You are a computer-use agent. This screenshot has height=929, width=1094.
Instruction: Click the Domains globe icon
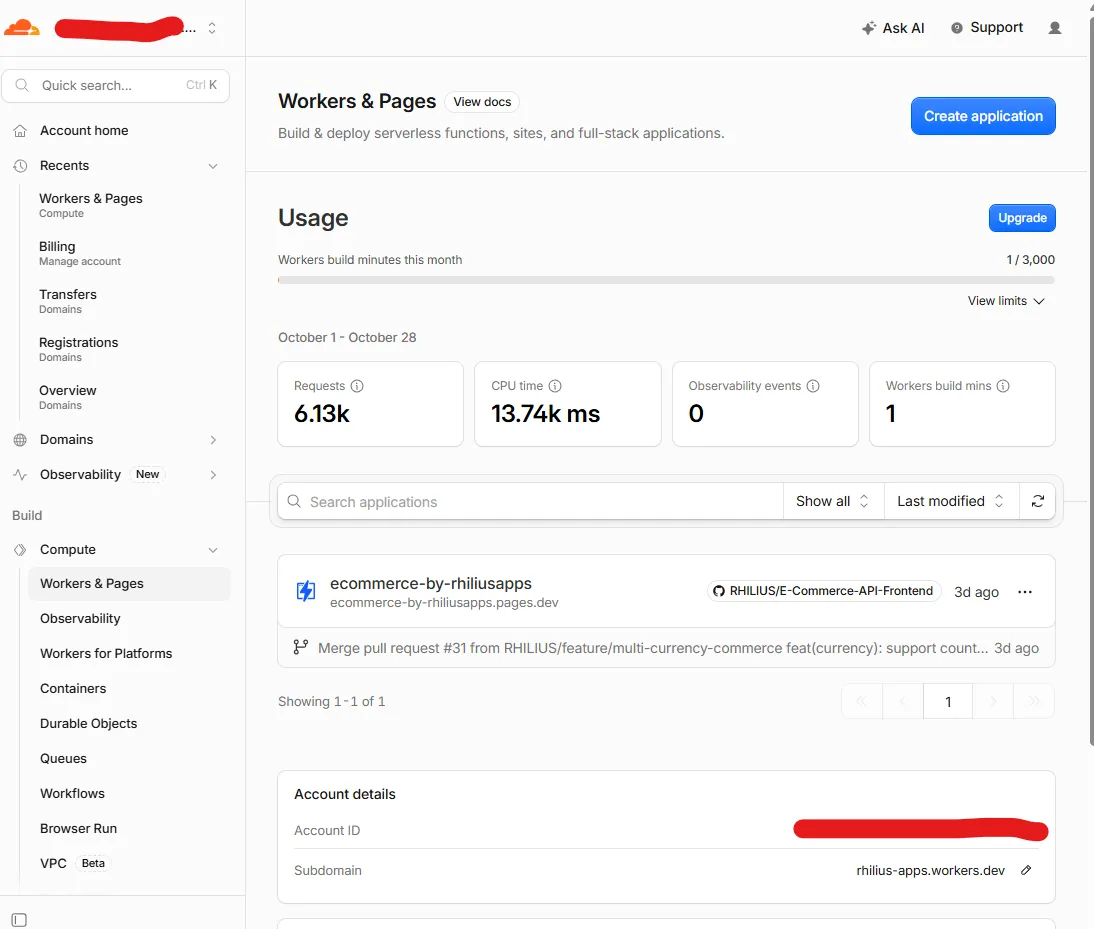pyautogui.click(x=20, y=439)
